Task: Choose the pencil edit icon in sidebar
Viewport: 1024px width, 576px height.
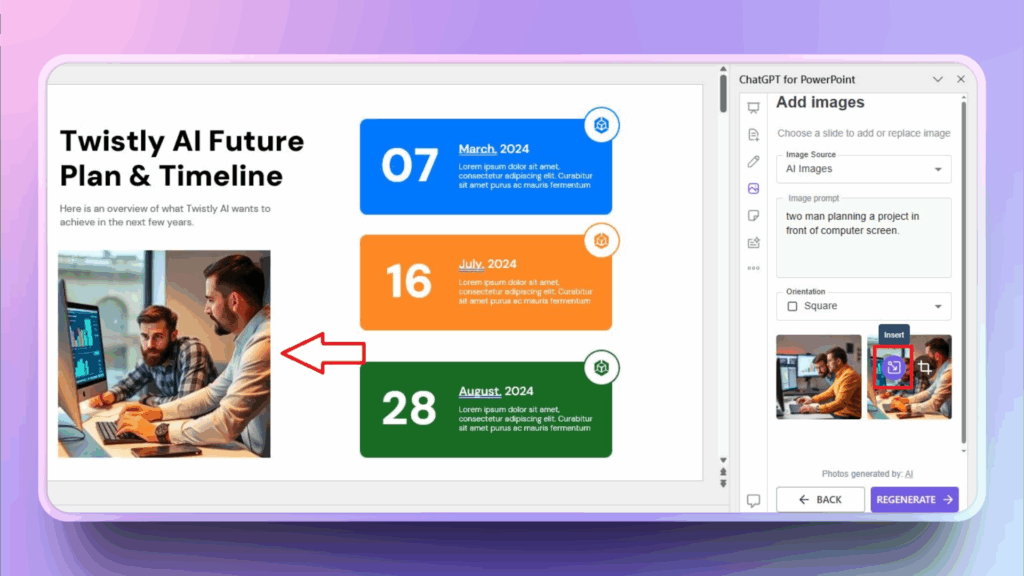Action: [x=753, y=161]
